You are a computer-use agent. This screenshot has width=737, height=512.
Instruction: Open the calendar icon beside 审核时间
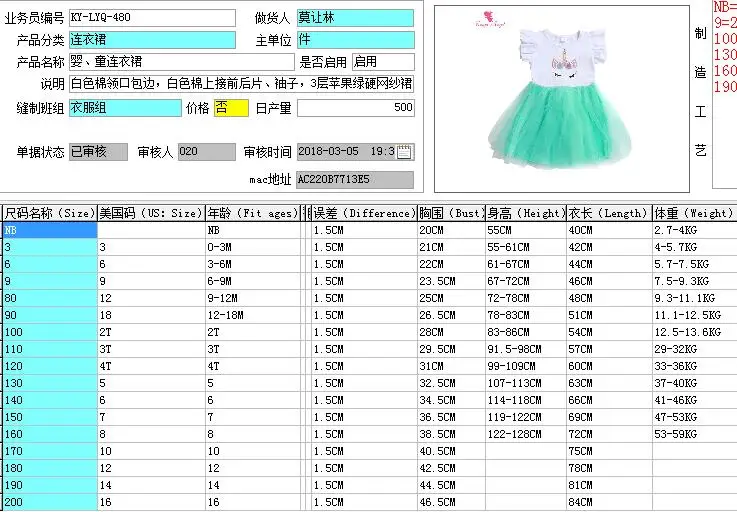(x=404, y=152)
